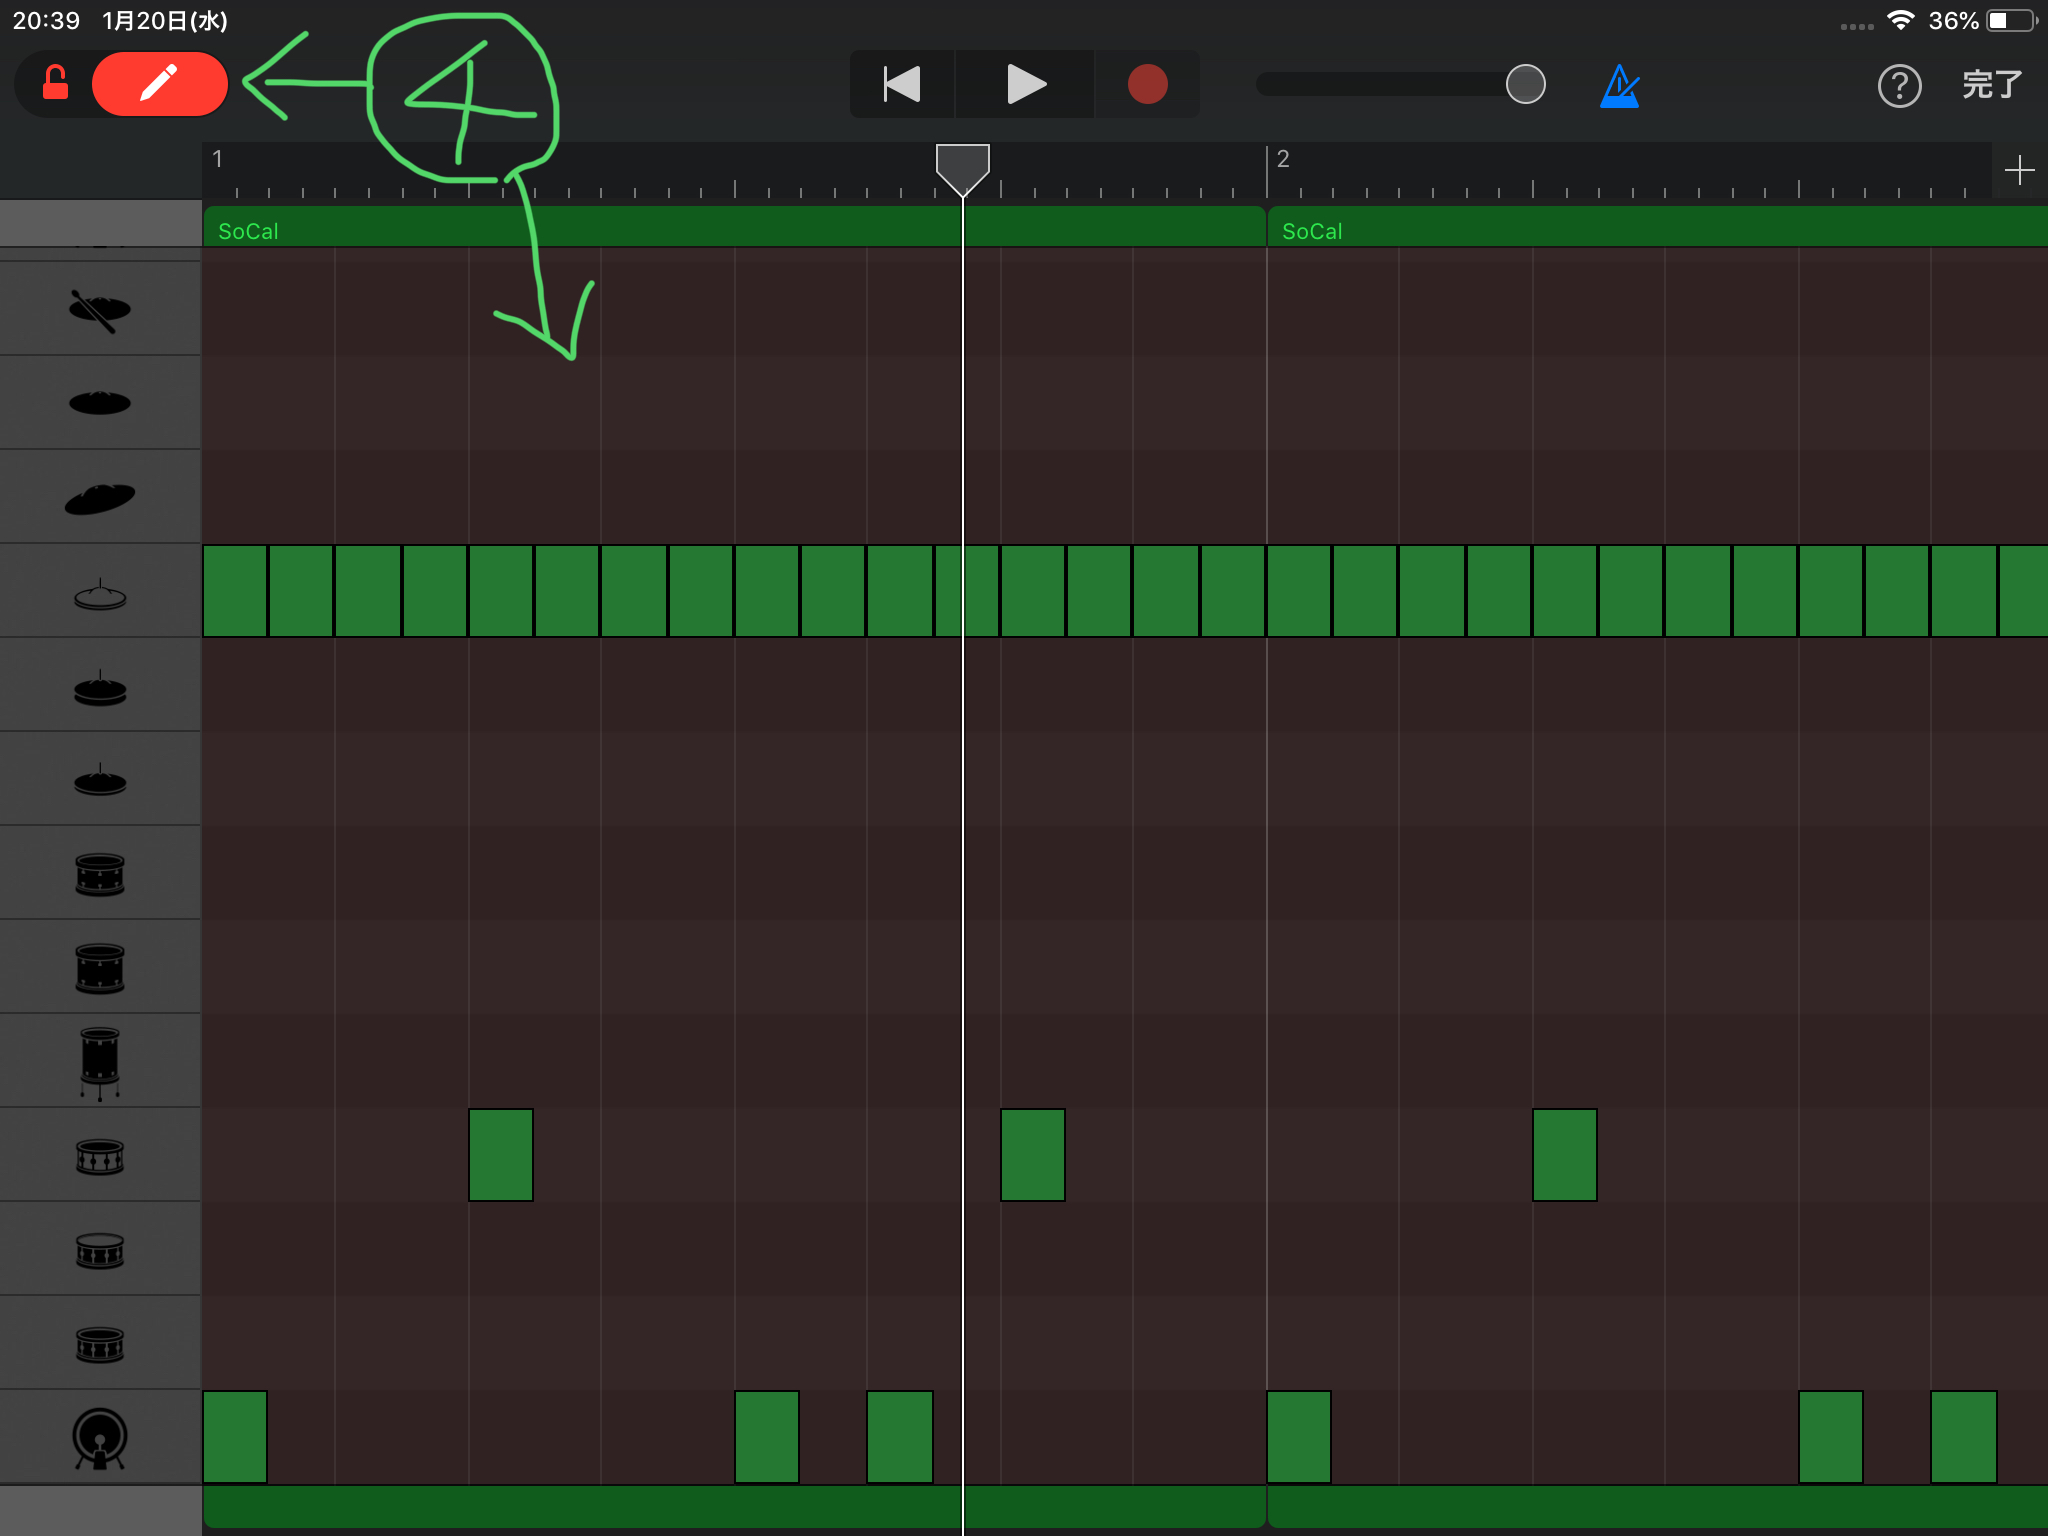Select kick note at start of bar 2

pyautogui.click(x=1299, y=1437)
